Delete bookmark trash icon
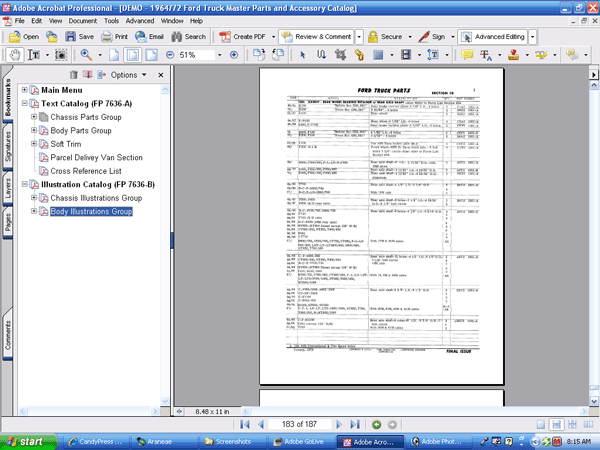This screenshot has width=600, height=450. (73, 75)
